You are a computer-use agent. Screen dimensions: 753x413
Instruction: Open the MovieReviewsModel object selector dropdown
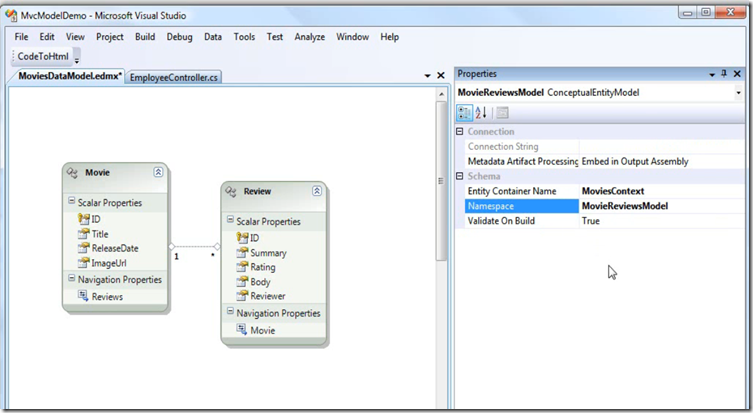(739, 93)
